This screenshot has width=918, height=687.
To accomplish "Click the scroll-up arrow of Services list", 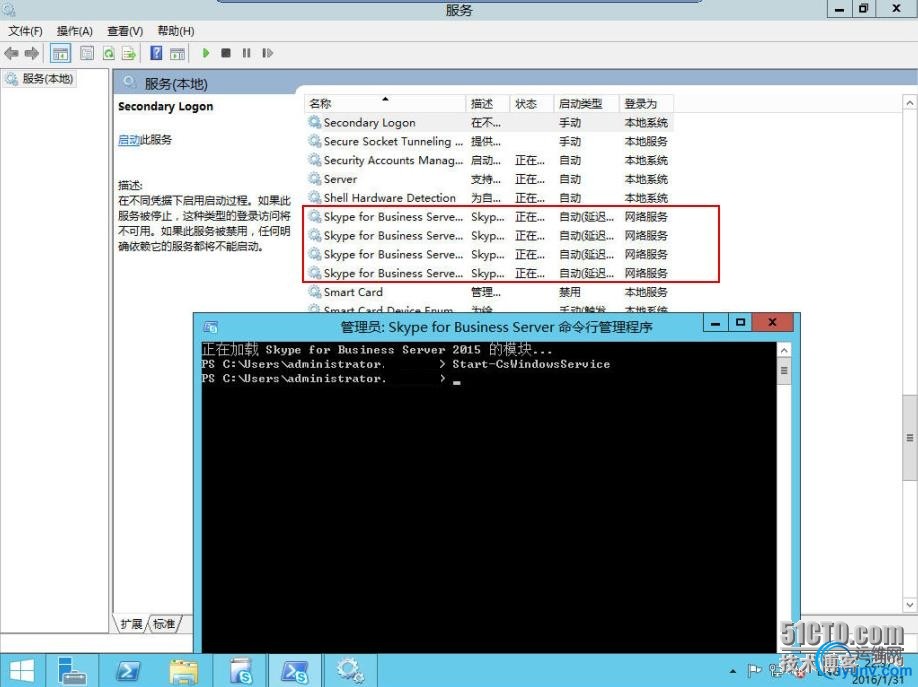I will tap(910, 102).
